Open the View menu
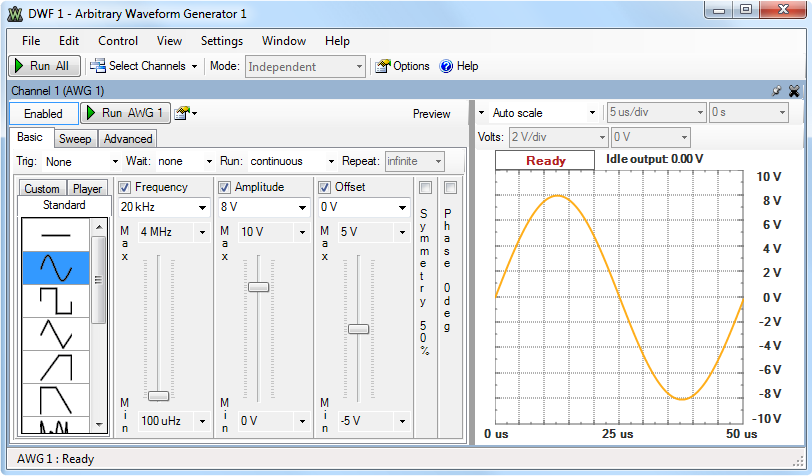 (169, 41)
